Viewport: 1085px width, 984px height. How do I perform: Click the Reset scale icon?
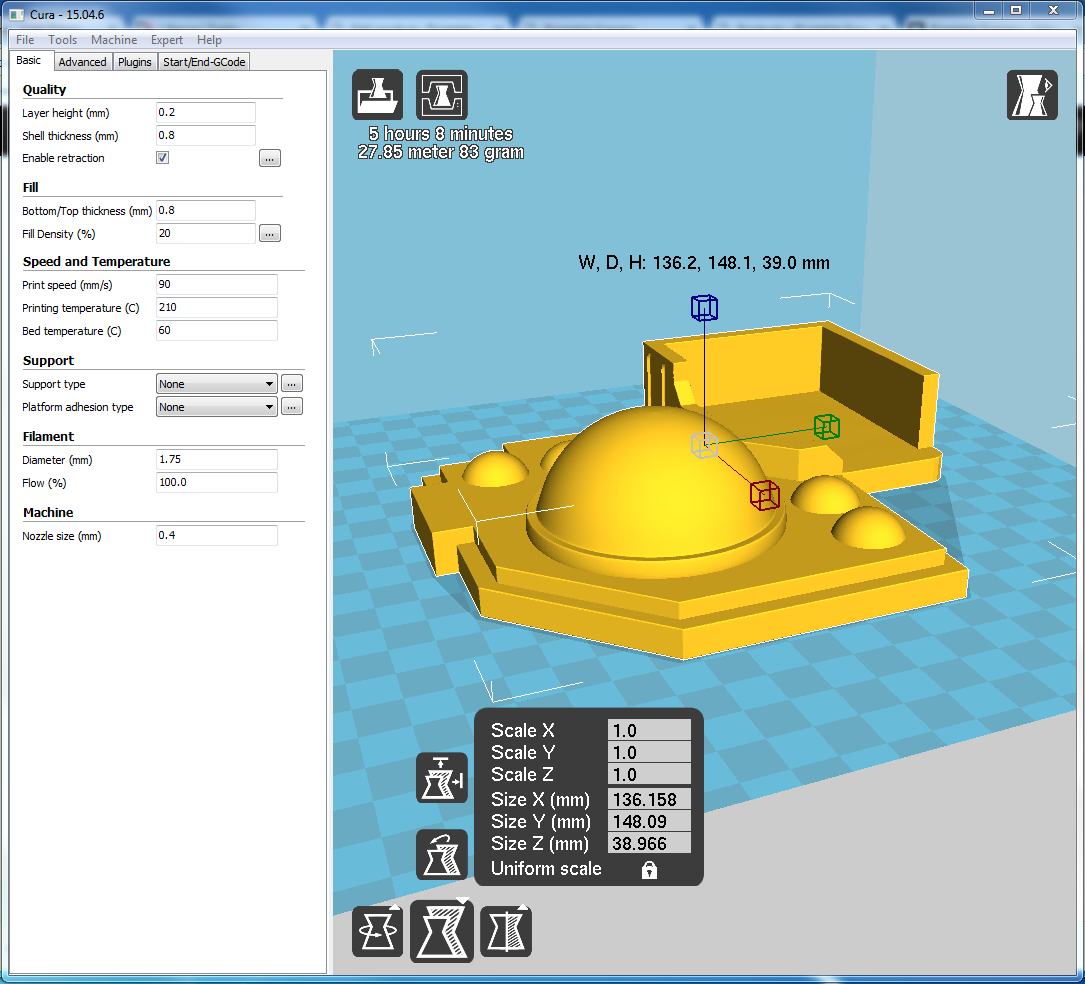point(441,855)
